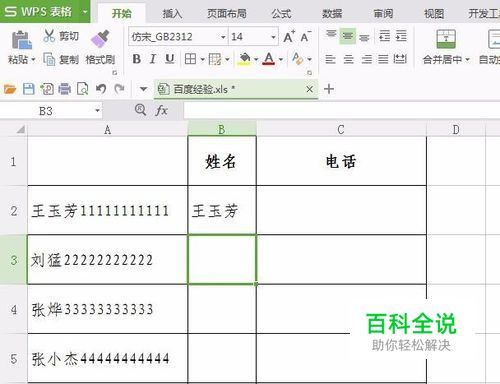Toggle Italic formatting

click(x=153, y=59)
